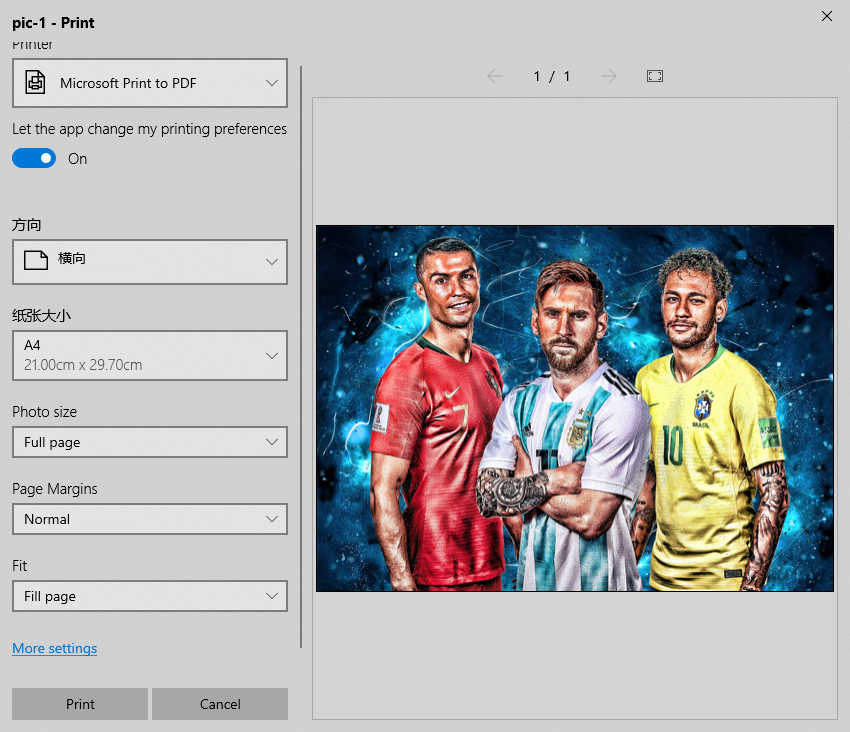850x732 pixels.
Task: Open the A4 paper size dropdown
Action: coord(150,355)
